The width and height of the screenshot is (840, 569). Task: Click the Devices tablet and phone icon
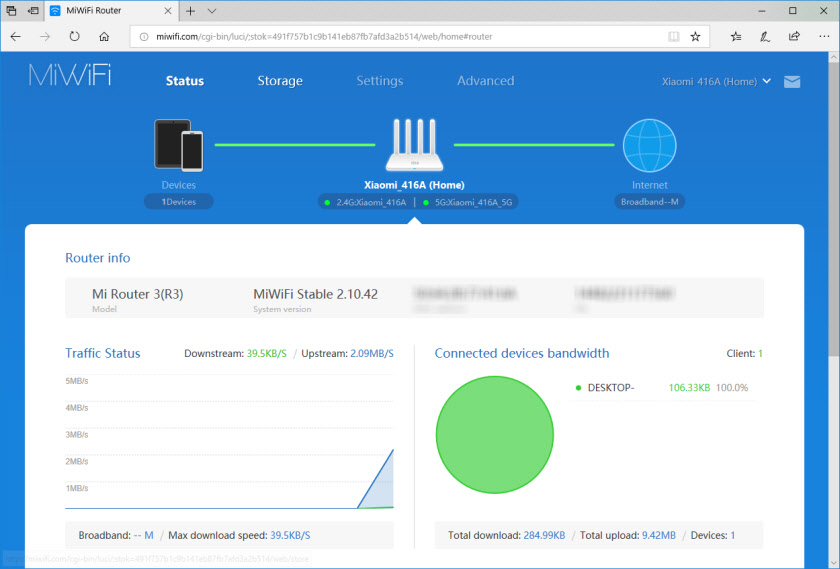(178, 145)
